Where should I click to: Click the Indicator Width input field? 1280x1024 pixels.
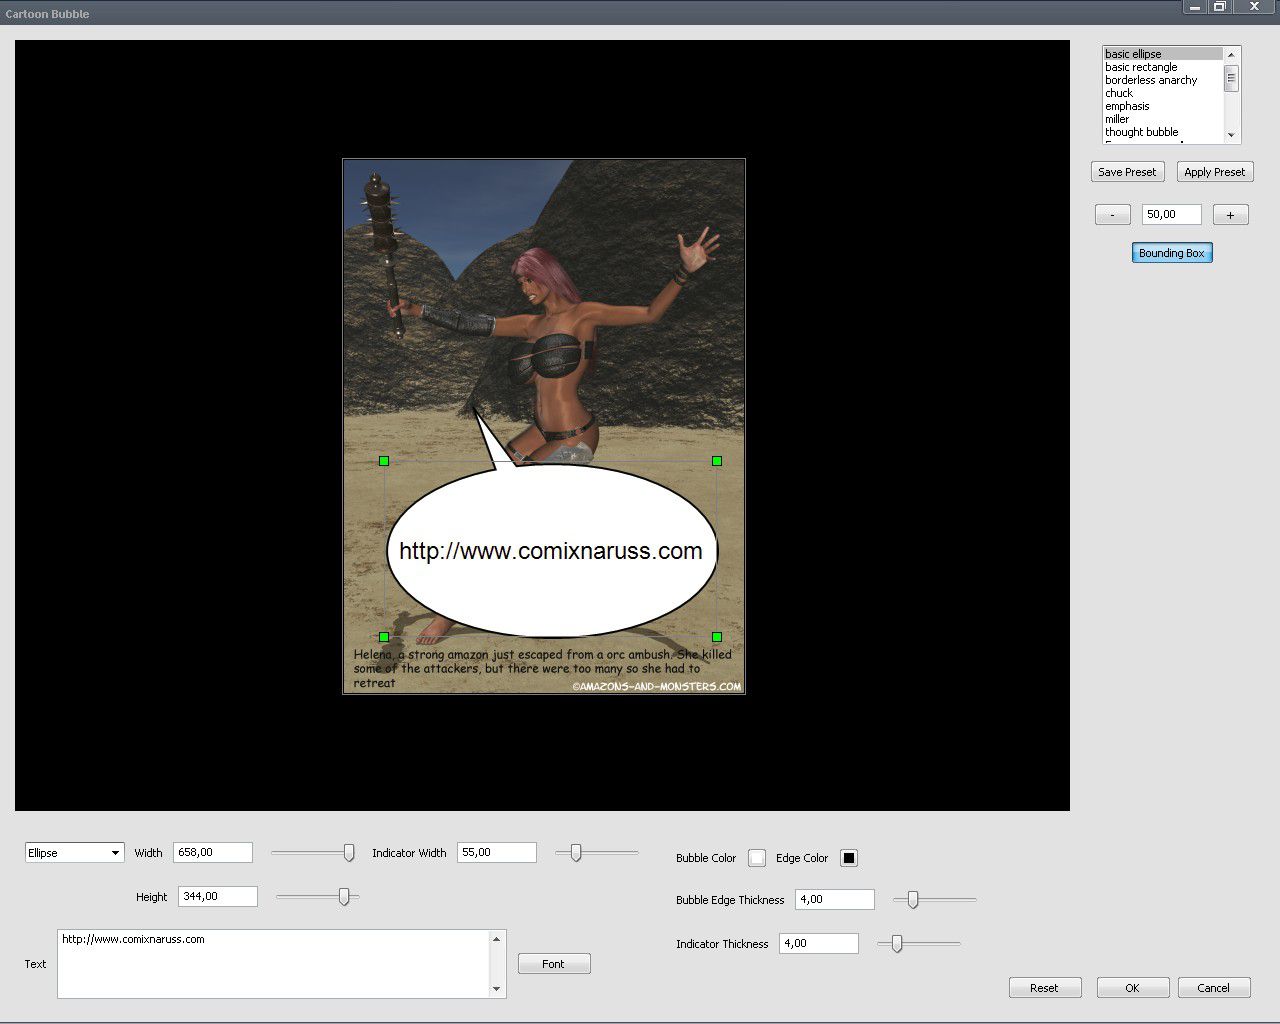[497, 852]
